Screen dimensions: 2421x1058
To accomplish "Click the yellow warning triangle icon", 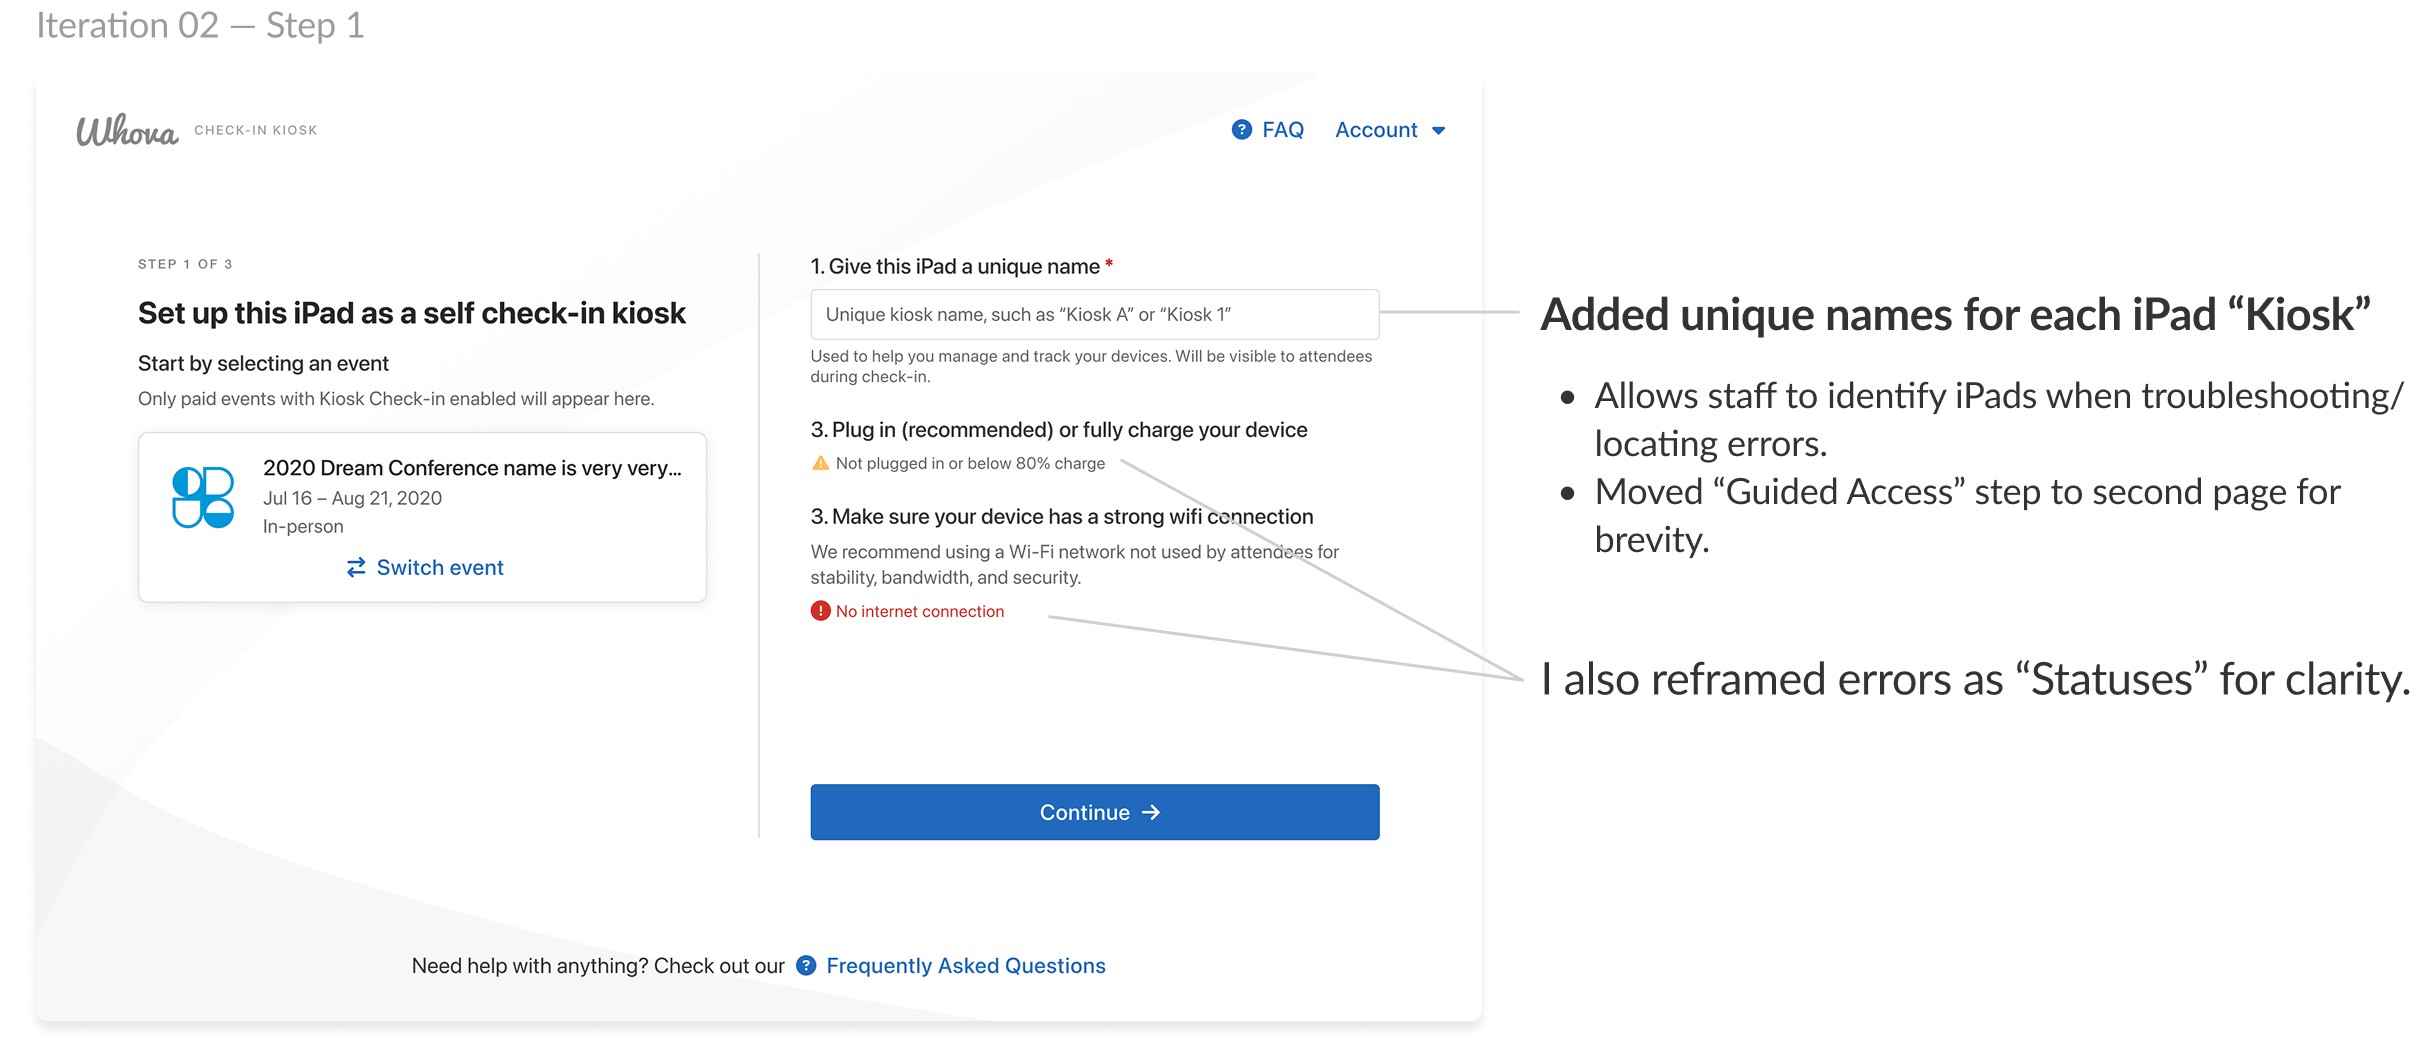I will (821, 463).
